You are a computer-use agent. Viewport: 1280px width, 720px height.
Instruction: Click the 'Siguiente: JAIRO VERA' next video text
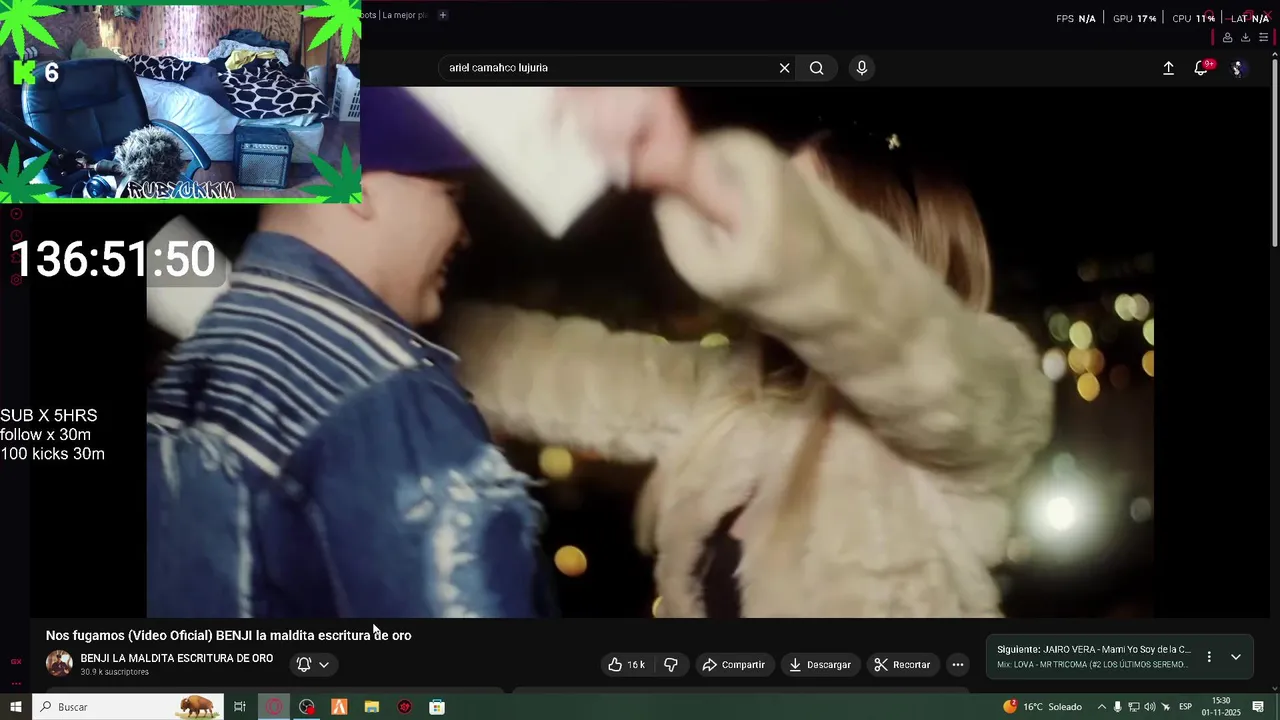tap(1094, 650)
